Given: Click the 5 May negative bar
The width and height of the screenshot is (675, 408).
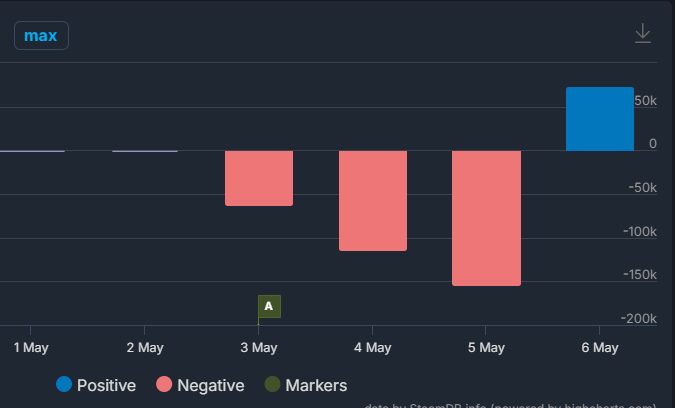Looking at the screenshot, I should tap(487, 218).
